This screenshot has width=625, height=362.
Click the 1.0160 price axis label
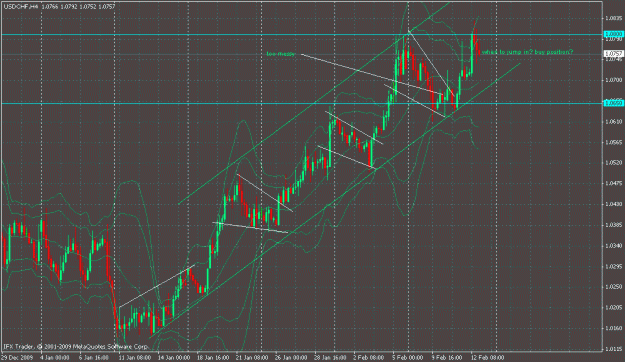[x=614, y=329]
